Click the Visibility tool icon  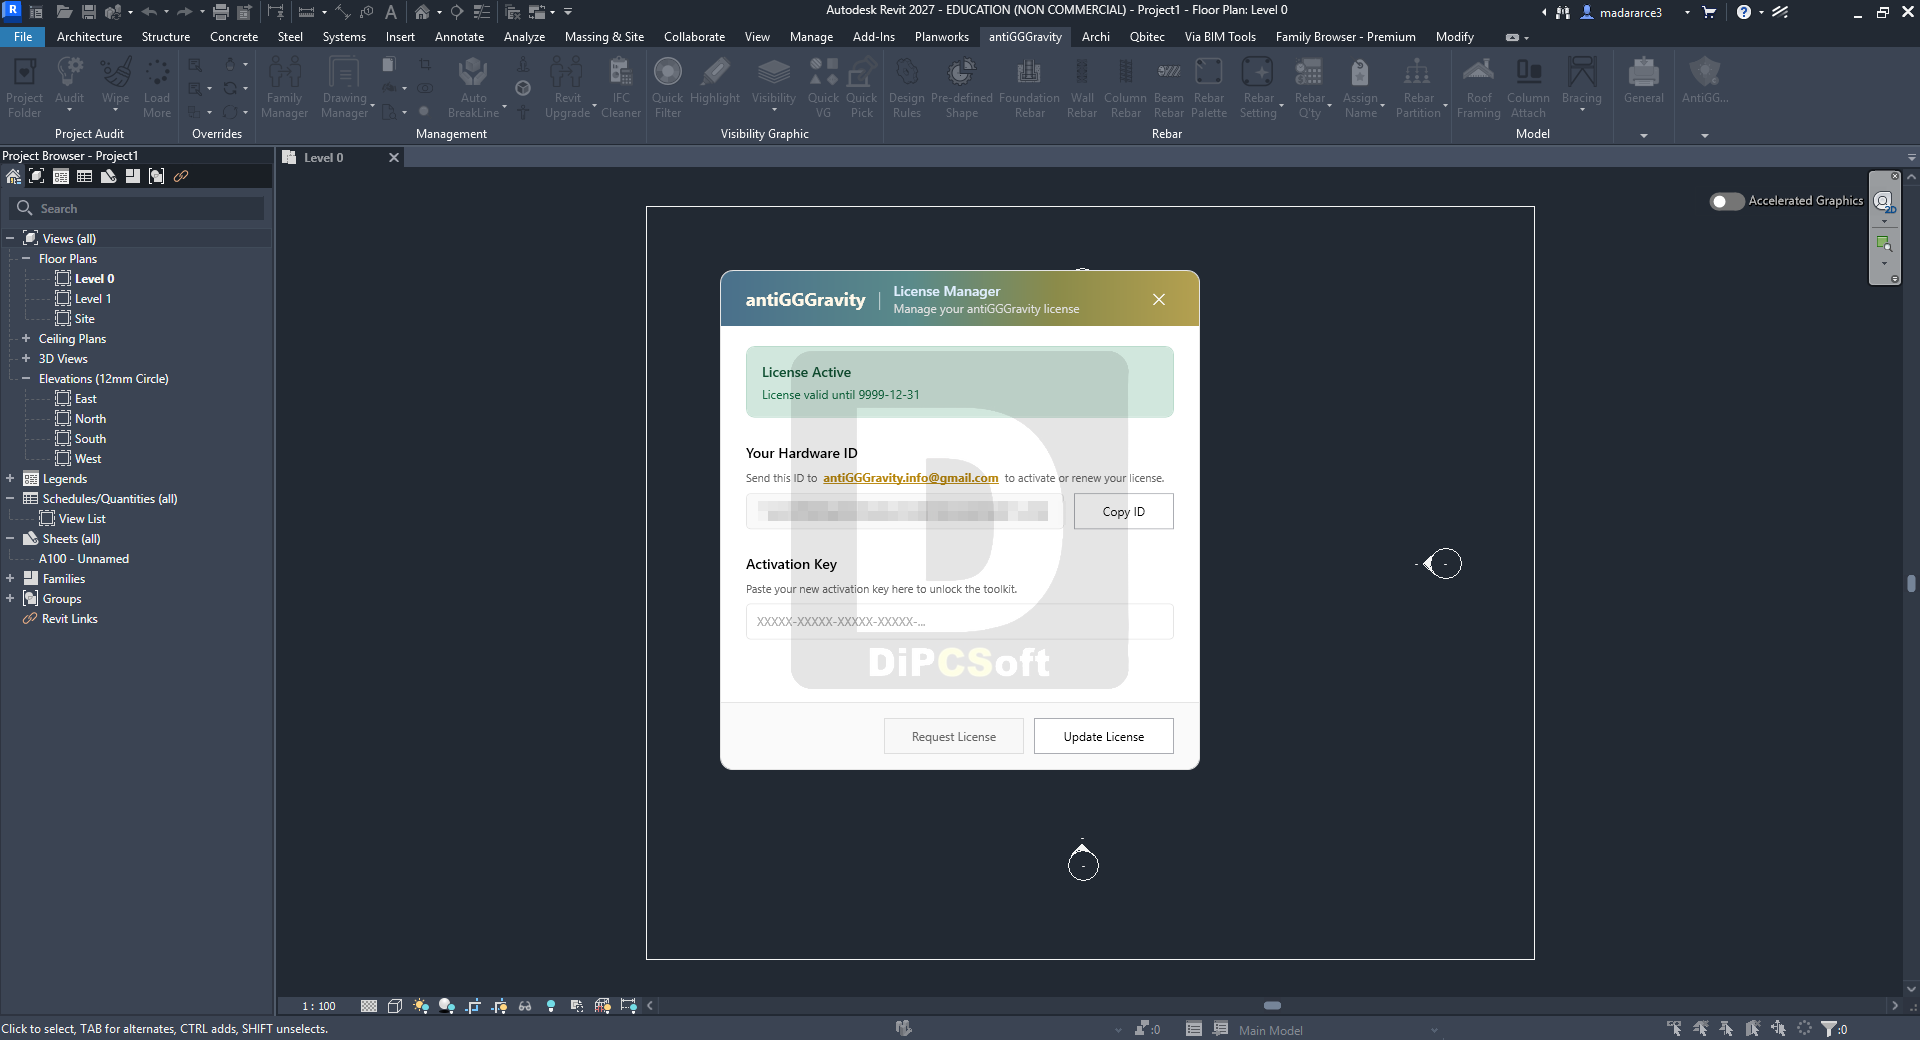(x=773, y=73)
